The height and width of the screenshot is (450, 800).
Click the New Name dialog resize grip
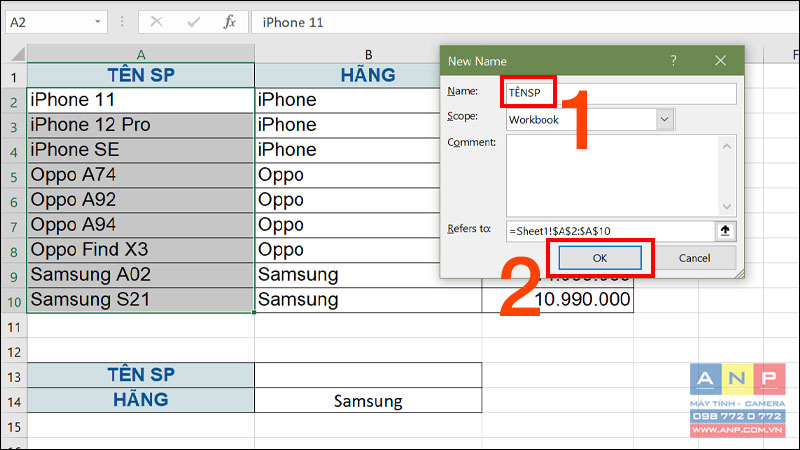click(x=739, y=273)
